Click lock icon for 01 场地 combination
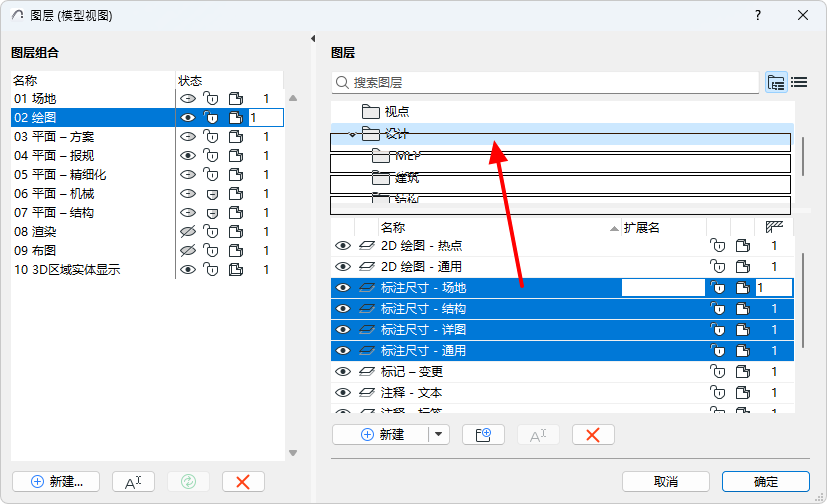This screenshot has width=827, height=504. (x=211, y=99)
